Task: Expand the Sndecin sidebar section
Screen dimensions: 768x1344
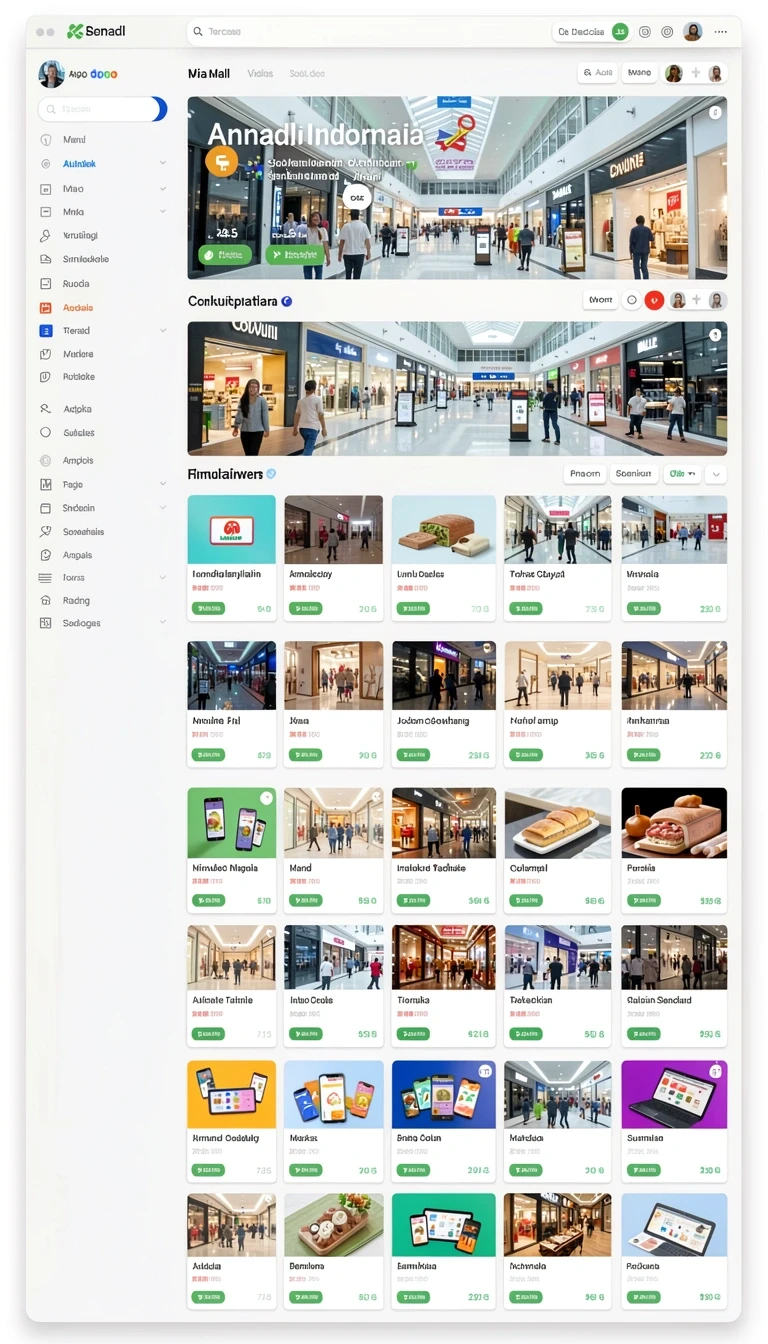Action: coord(163,508)
